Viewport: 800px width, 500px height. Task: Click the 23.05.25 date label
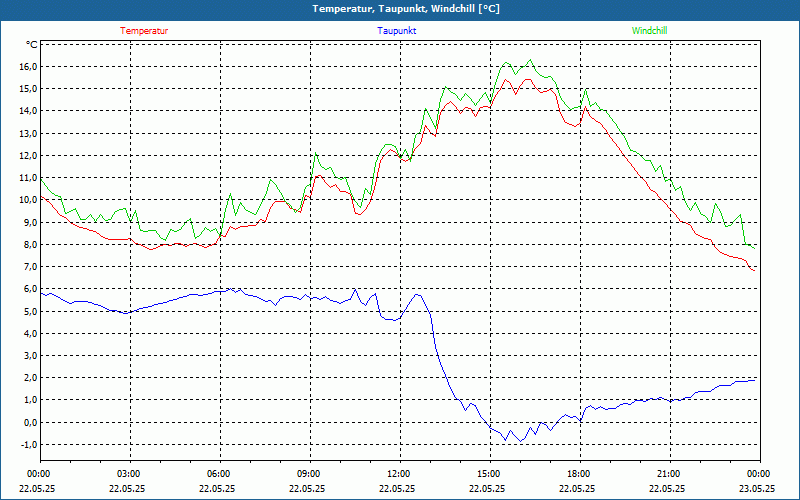(758, 489)
